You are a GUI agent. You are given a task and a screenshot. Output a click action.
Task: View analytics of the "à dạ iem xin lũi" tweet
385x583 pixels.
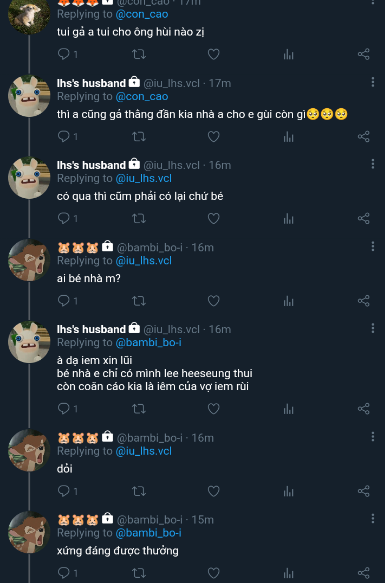pyautogui.click(x=288, y=409)
